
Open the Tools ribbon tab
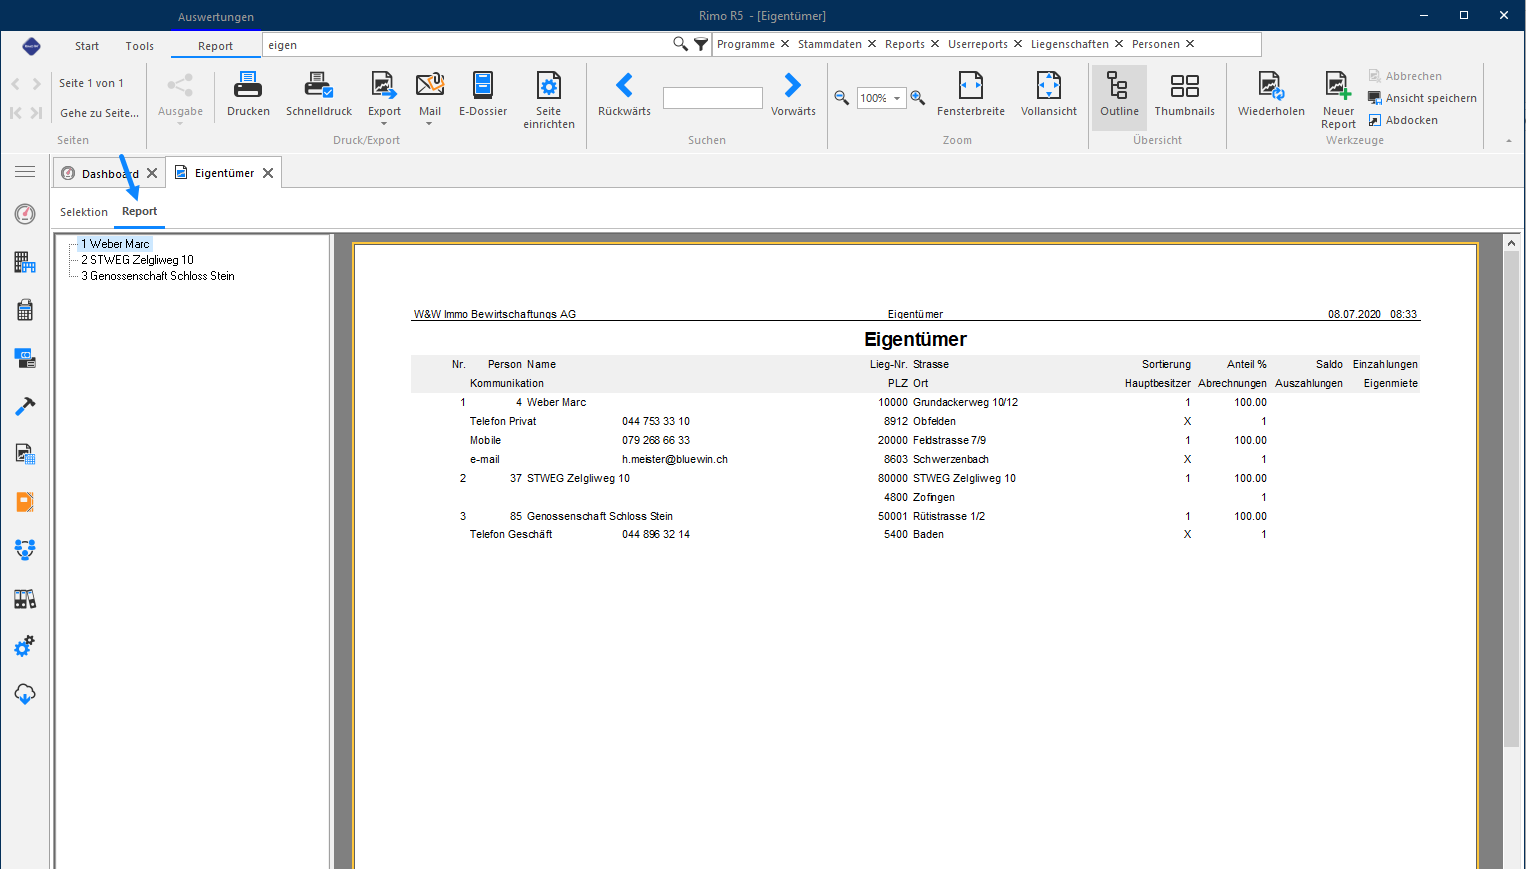[x=140, y=46]
